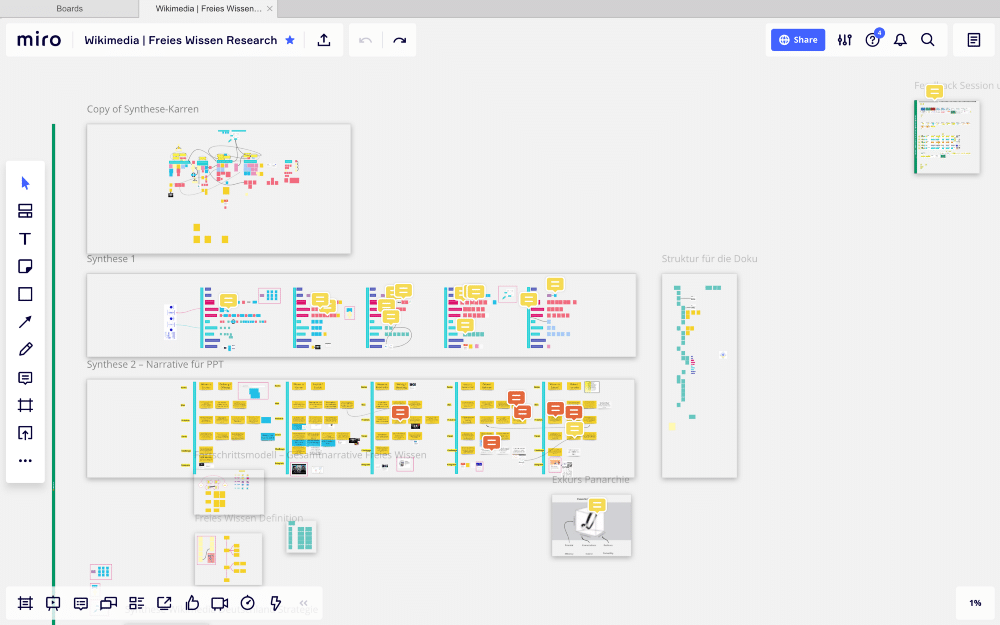Select the cursor tool in left toolbar
The width and height of the screenshot is (1000, 625).
(x=26, y=184)
